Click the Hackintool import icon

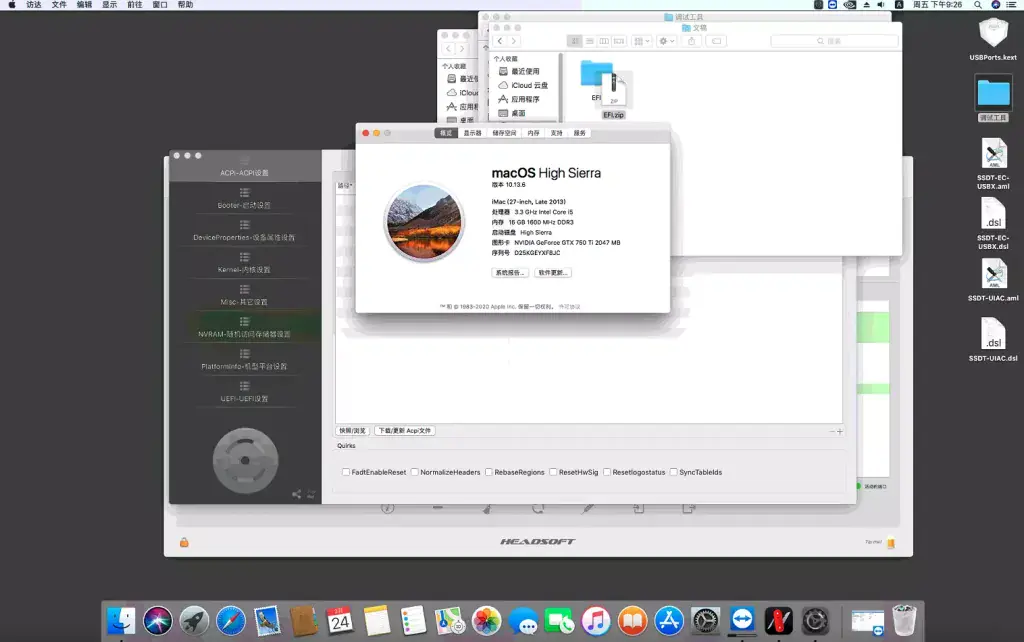(x=638, y=508)
